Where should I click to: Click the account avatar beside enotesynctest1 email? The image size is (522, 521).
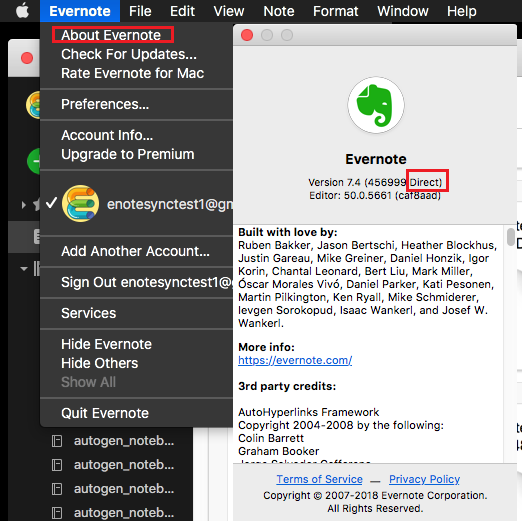point(80,203)
